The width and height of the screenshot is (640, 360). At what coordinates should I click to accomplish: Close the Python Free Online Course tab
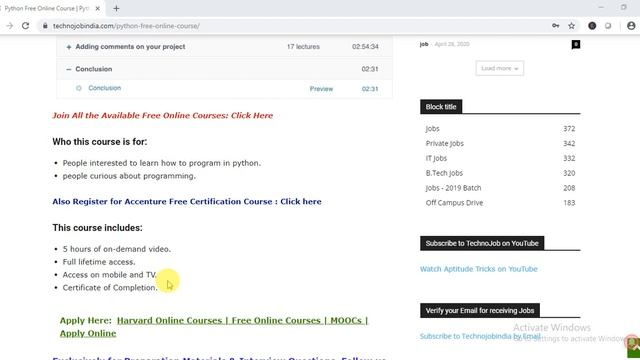(98, 8)
